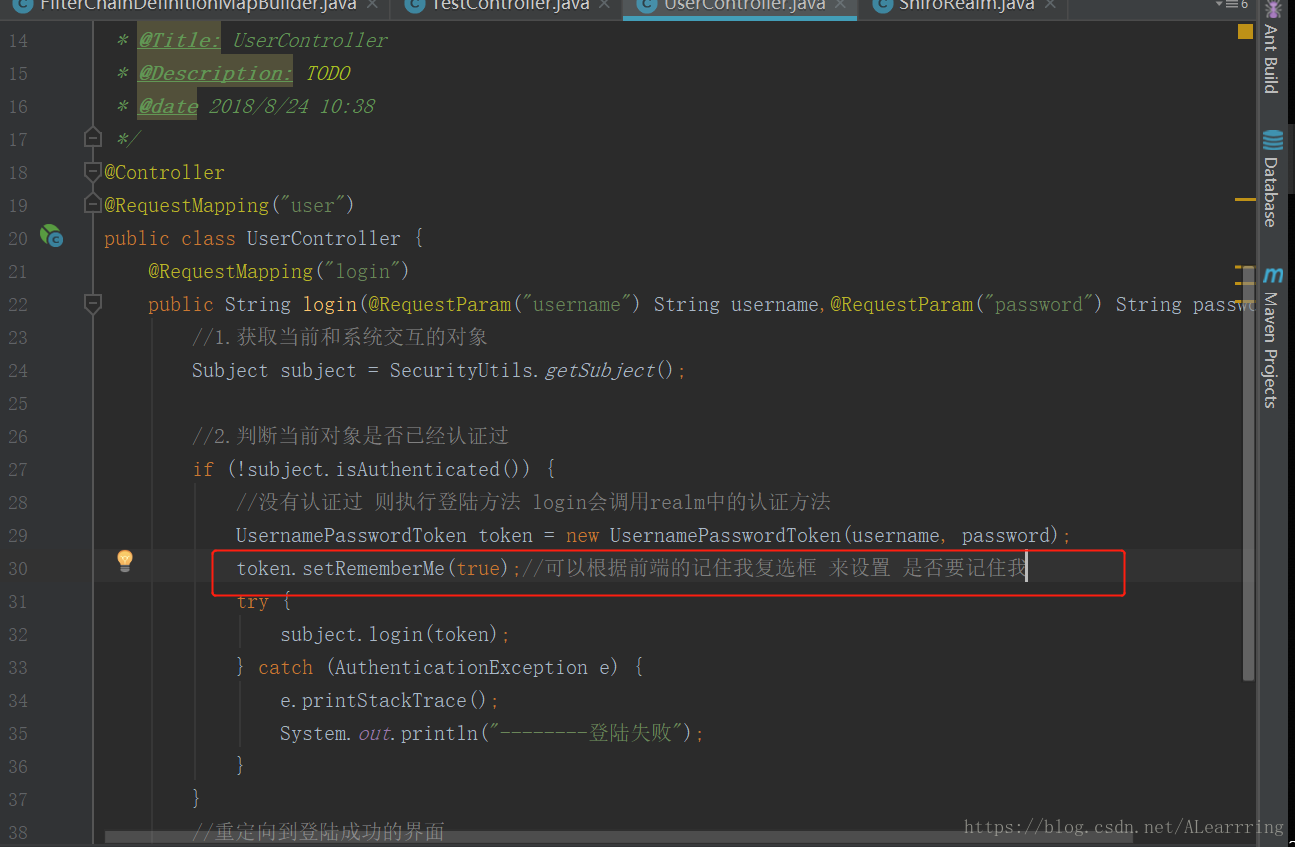Screen dimensions: 1295x847
Task: Click the @RequestMapping("user") annotation
Action: (229, 205)
